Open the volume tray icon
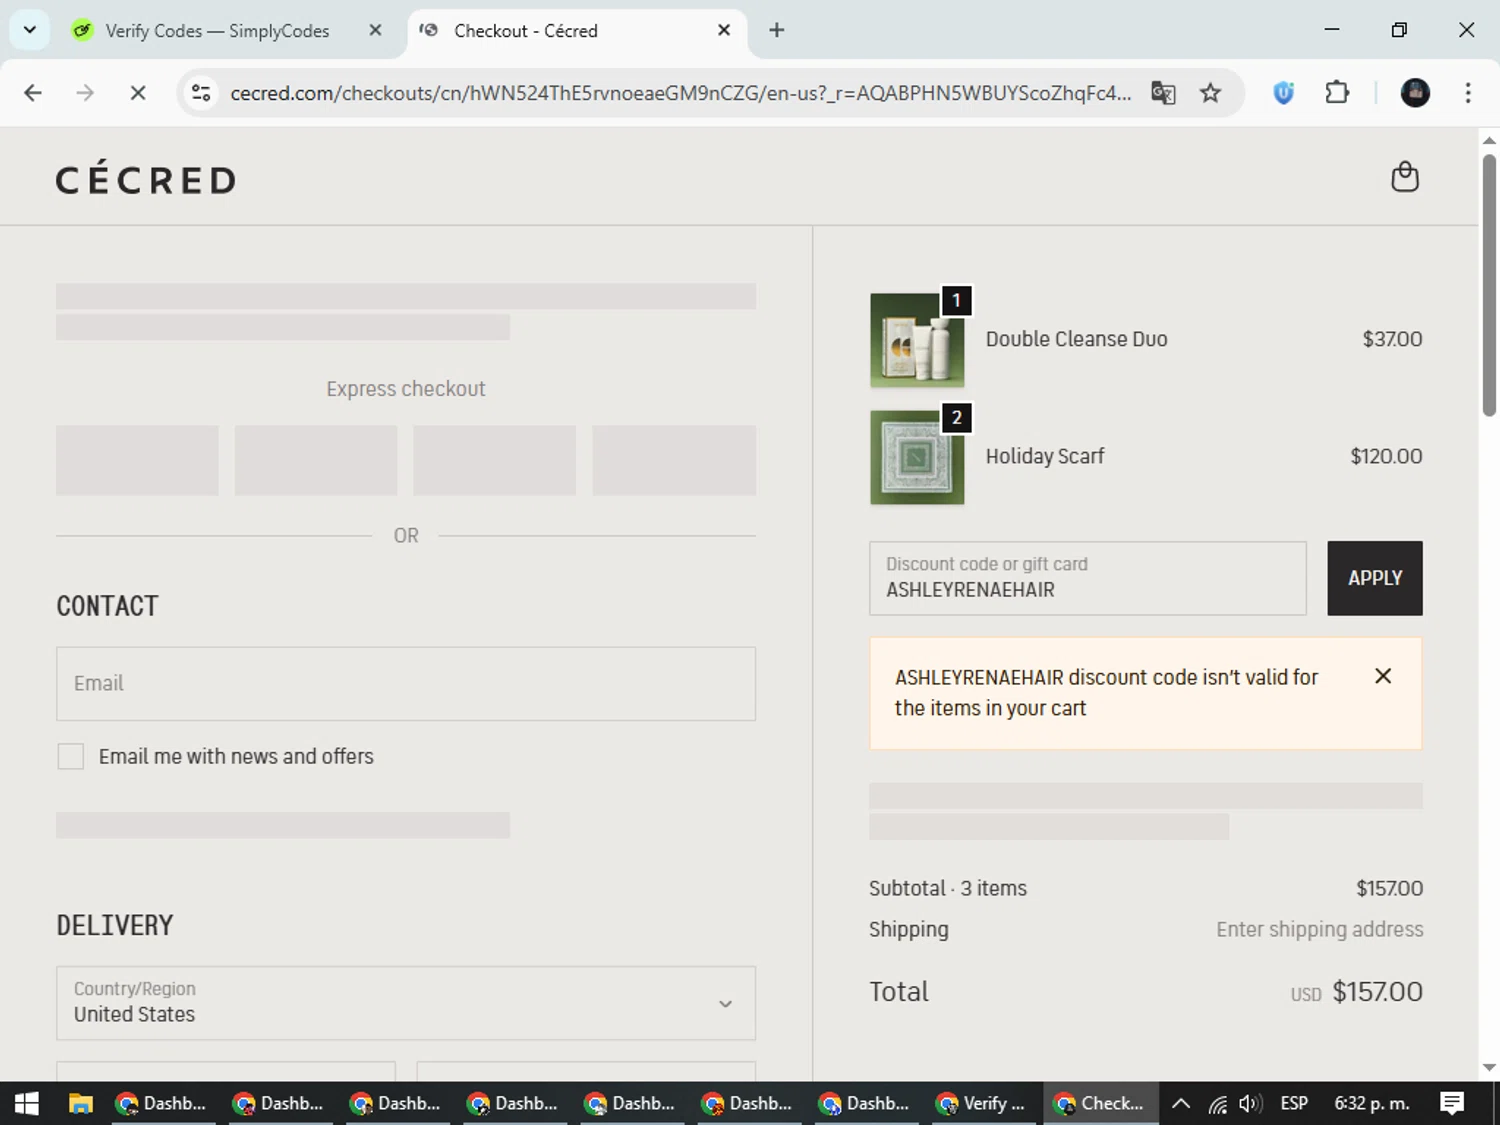 [1250, 1103]
